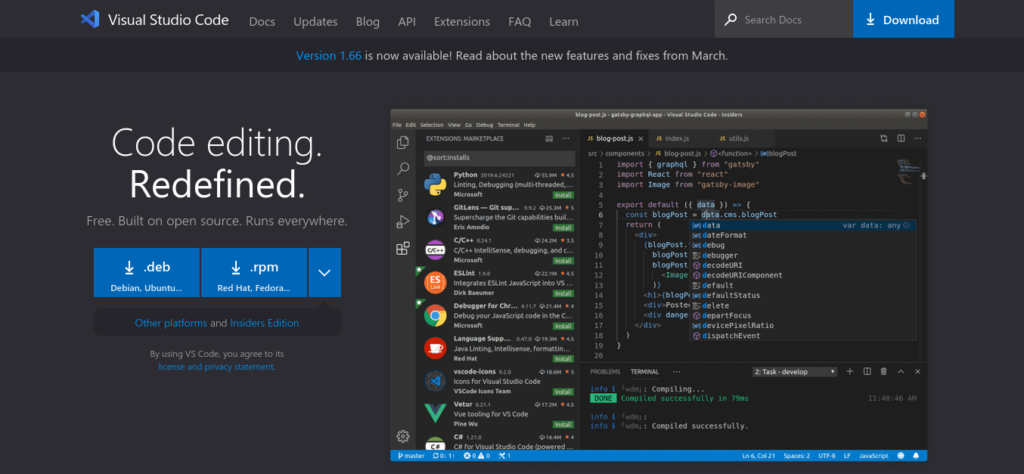Click the blue Download button in header

903,19
